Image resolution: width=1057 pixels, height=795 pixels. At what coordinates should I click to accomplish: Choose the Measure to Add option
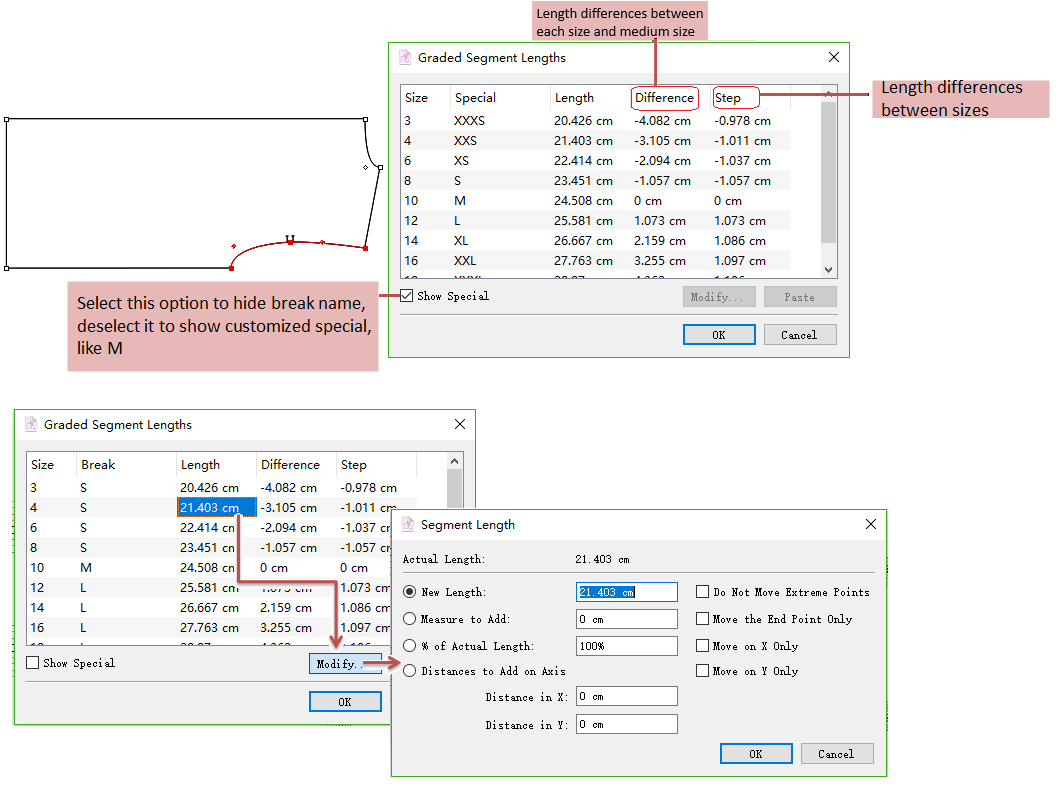coord(409,619)
